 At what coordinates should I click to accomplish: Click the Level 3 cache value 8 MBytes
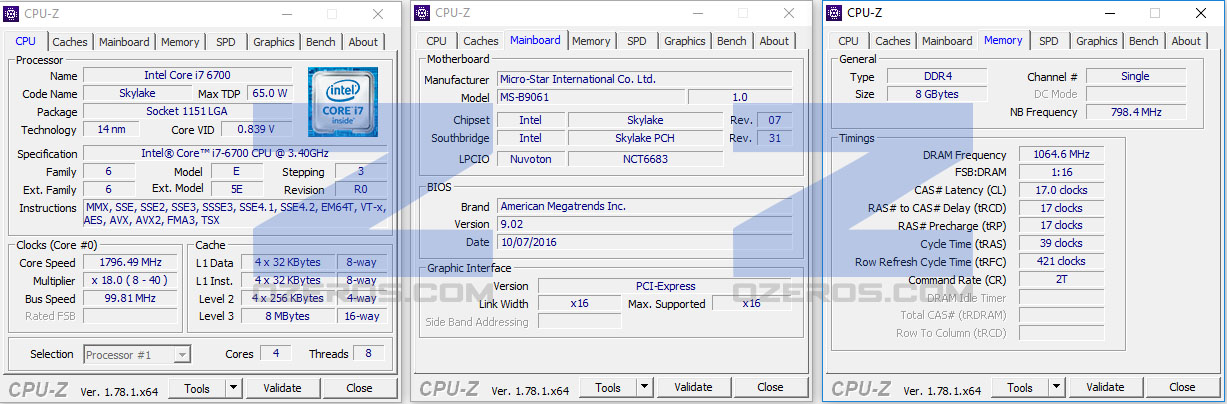[288, 316]
